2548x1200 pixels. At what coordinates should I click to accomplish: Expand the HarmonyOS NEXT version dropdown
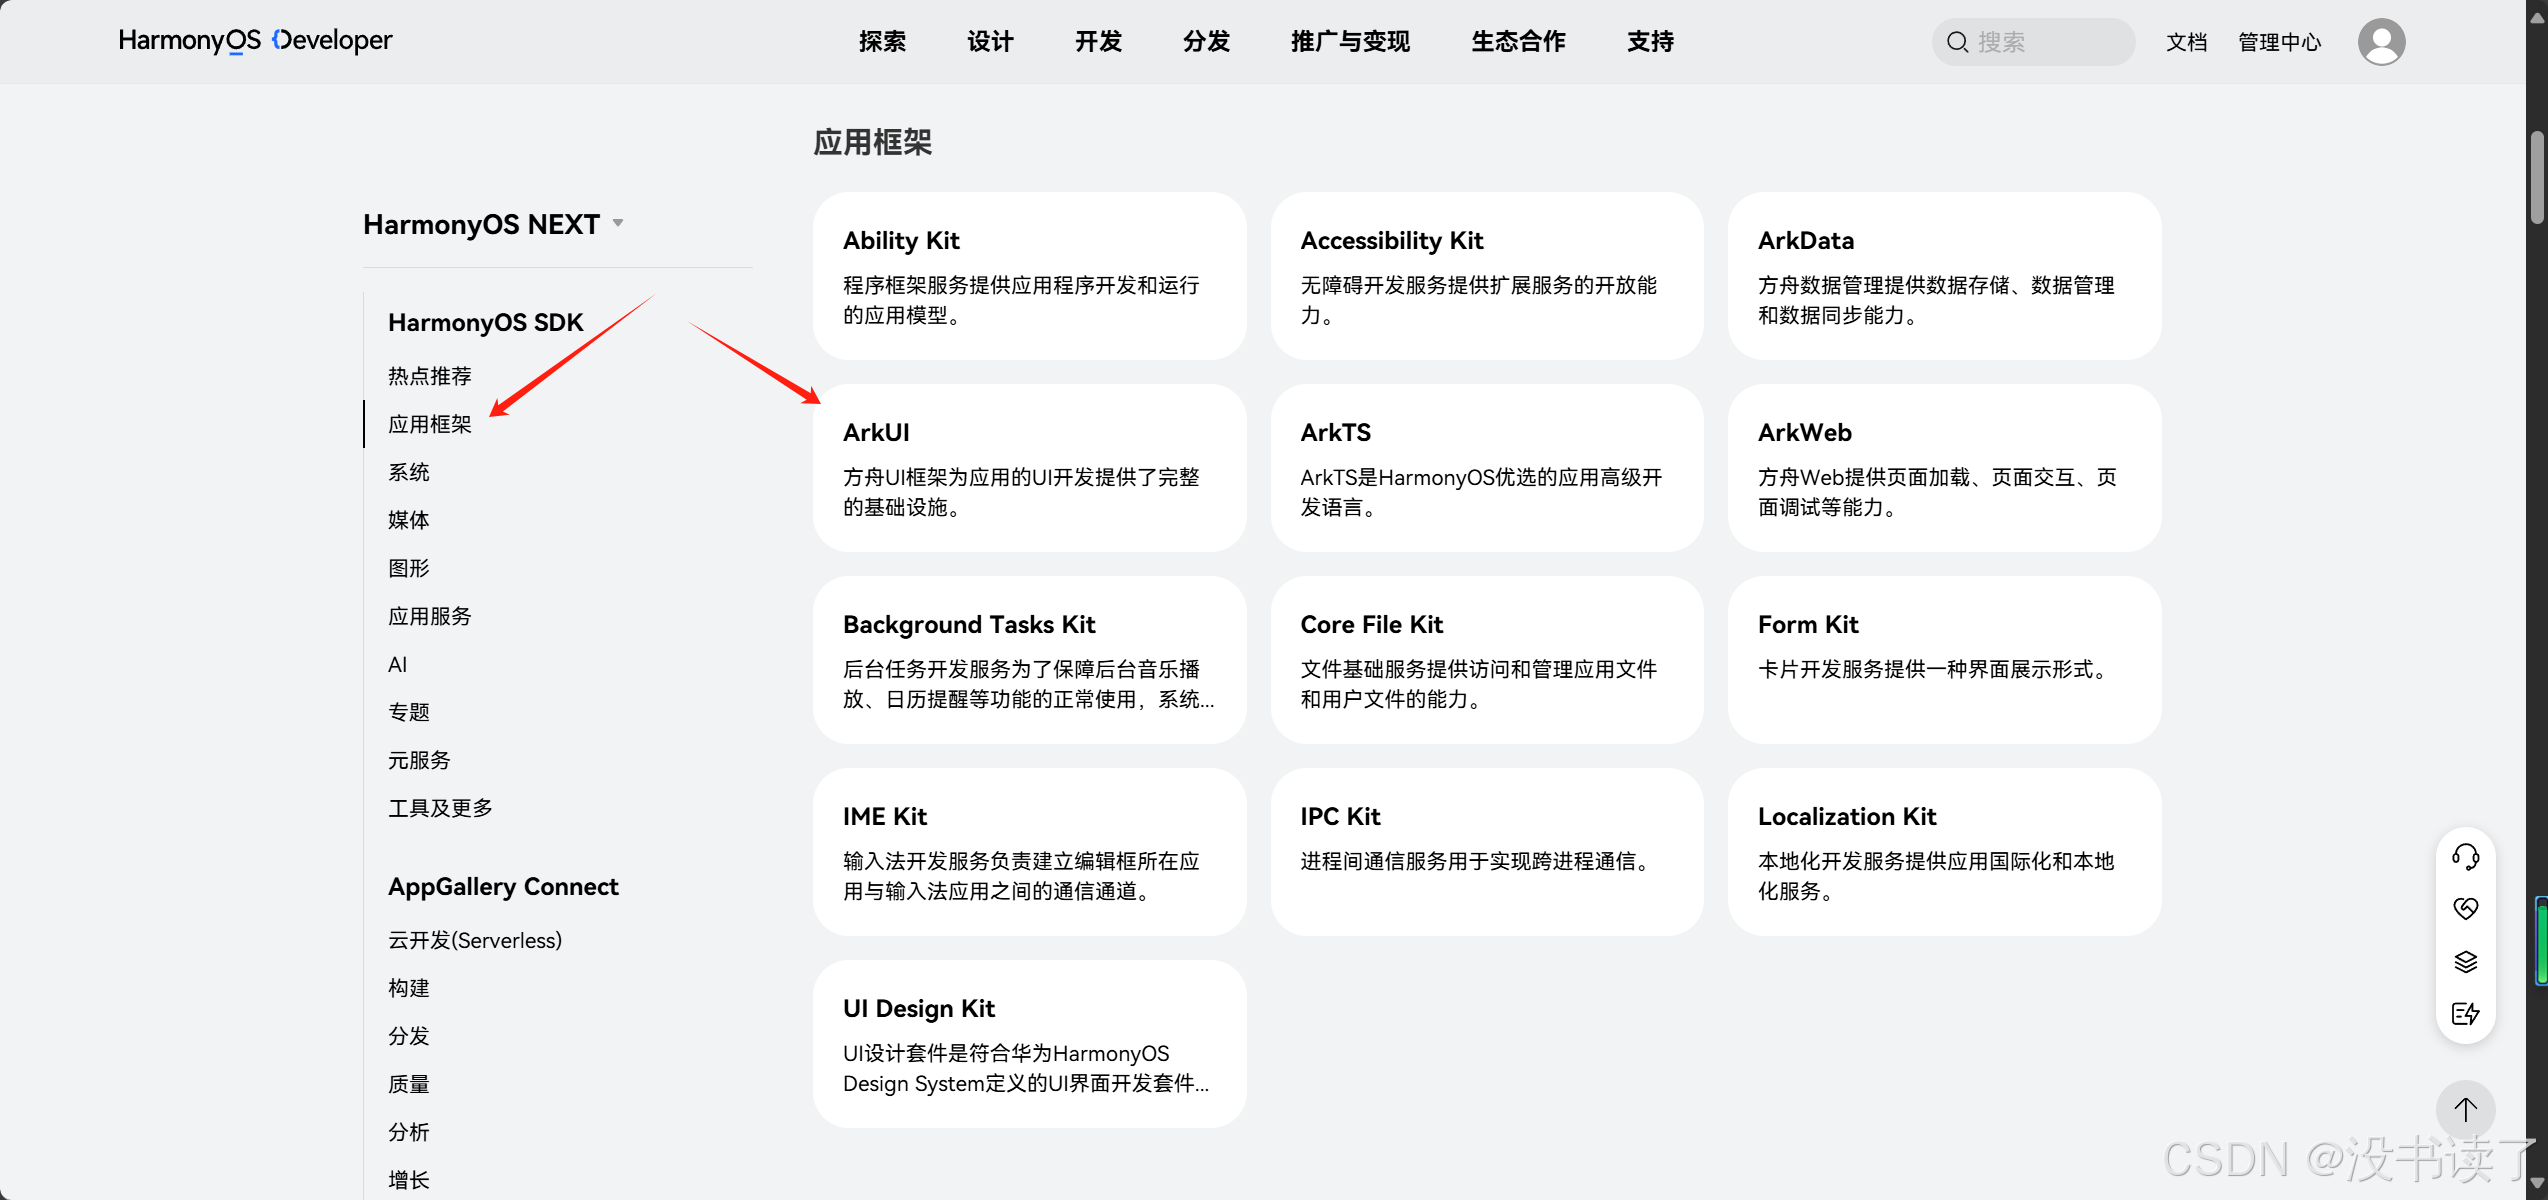tap(618, 223)
